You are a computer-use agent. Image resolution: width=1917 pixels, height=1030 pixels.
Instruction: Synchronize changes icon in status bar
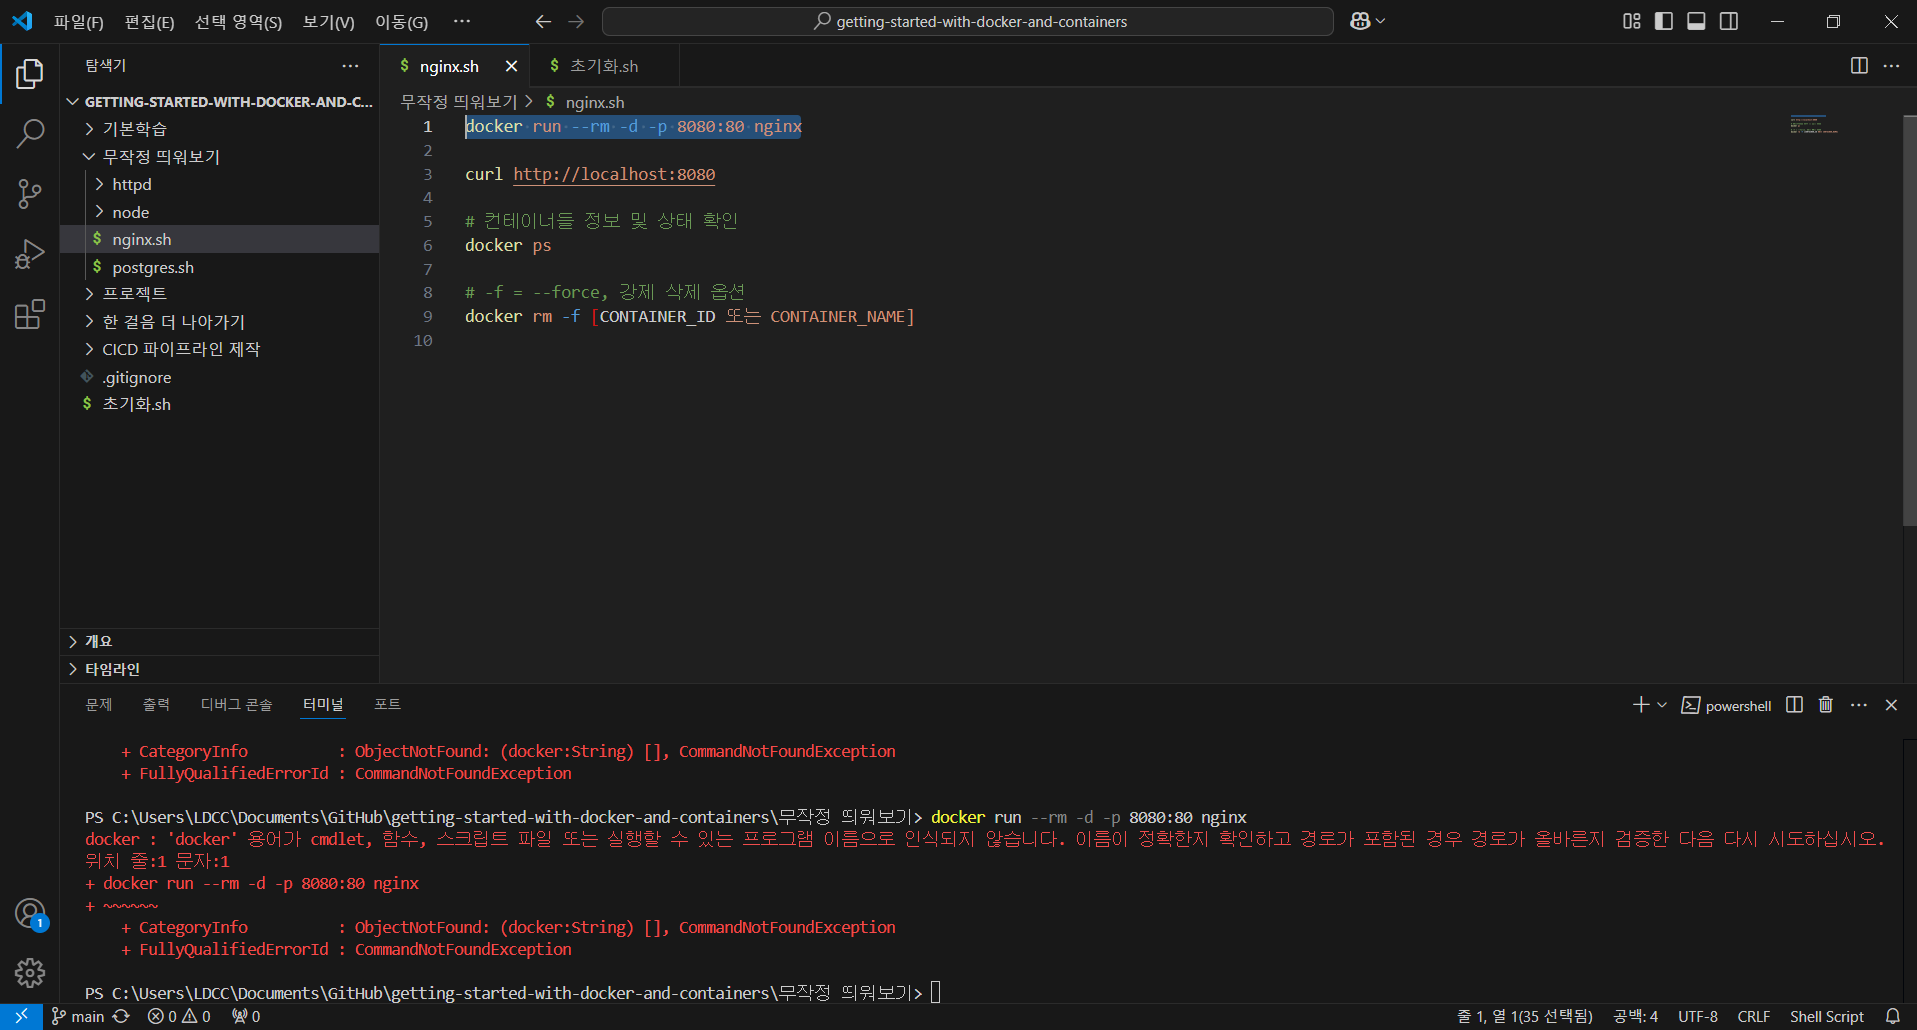121,1016
